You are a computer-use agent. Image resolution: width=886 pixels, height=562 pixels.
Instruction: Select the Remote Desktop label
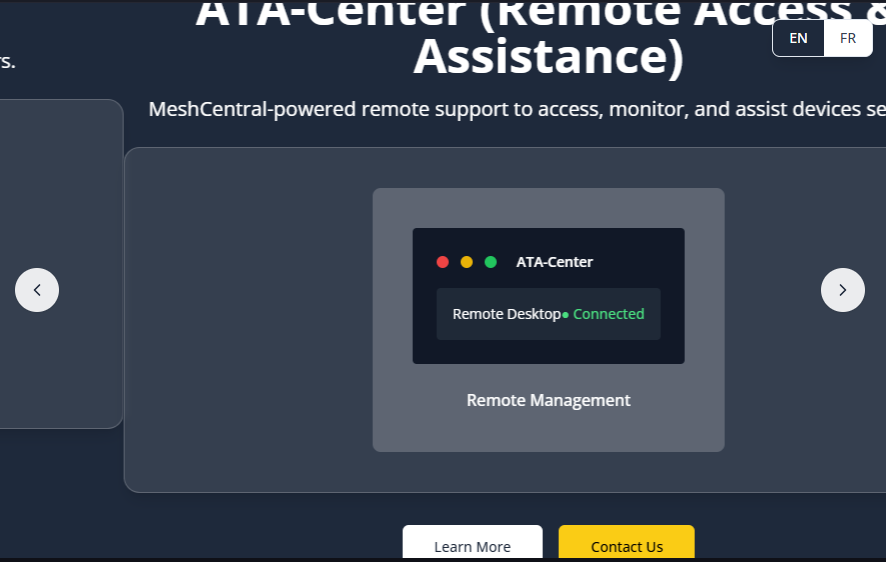click(x=506, y=314)
